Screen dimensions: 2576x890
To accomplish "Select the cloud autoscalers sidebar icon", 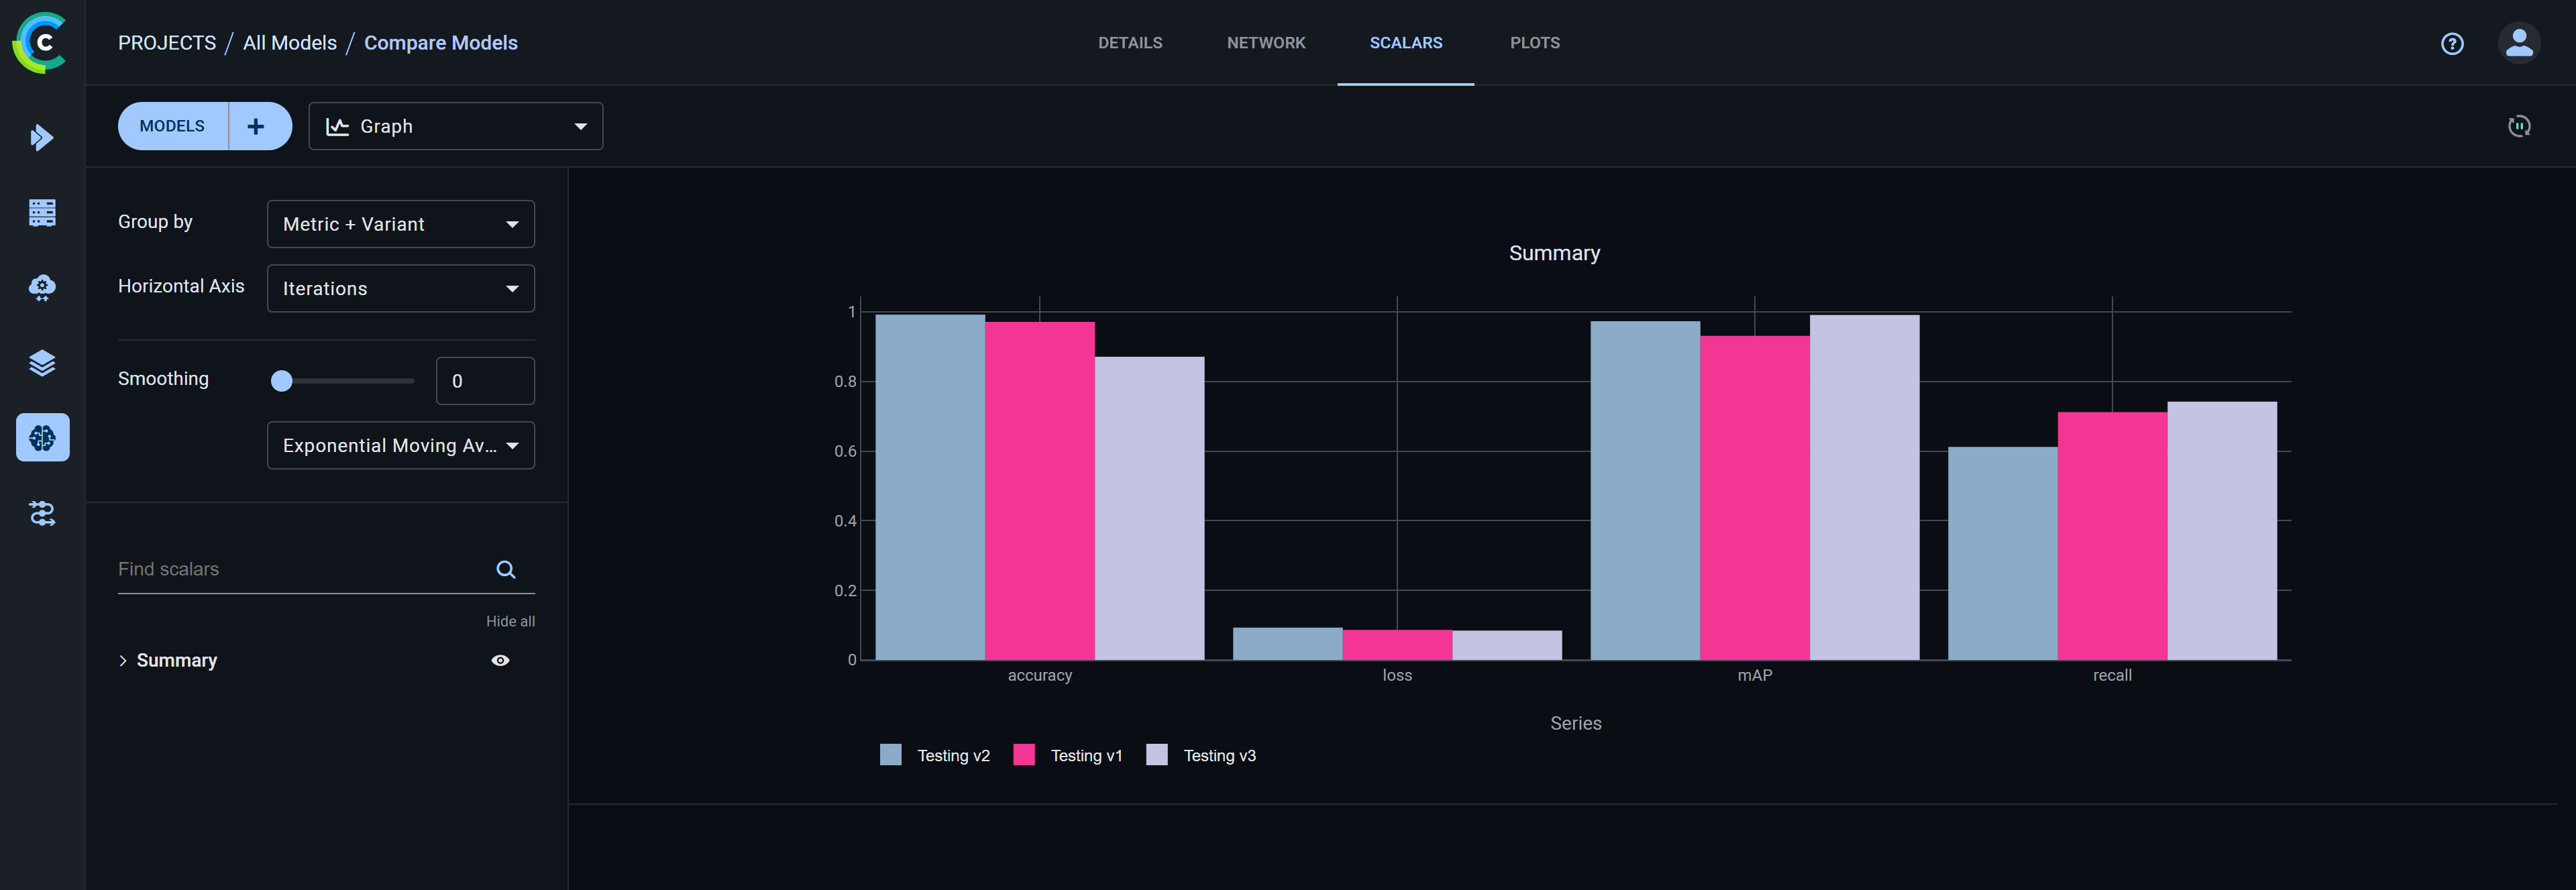I will point(41,287).
